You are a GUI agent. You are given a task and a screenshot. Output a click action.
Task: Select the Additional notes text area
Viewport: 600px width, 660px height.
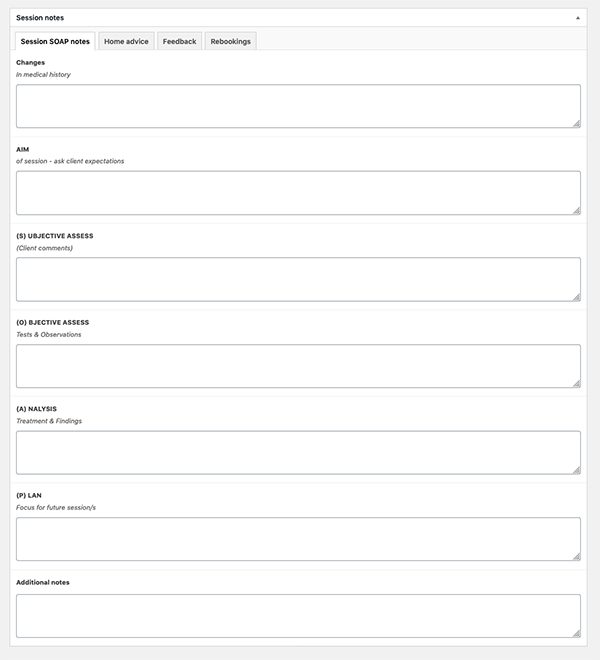tap(298, 615)
